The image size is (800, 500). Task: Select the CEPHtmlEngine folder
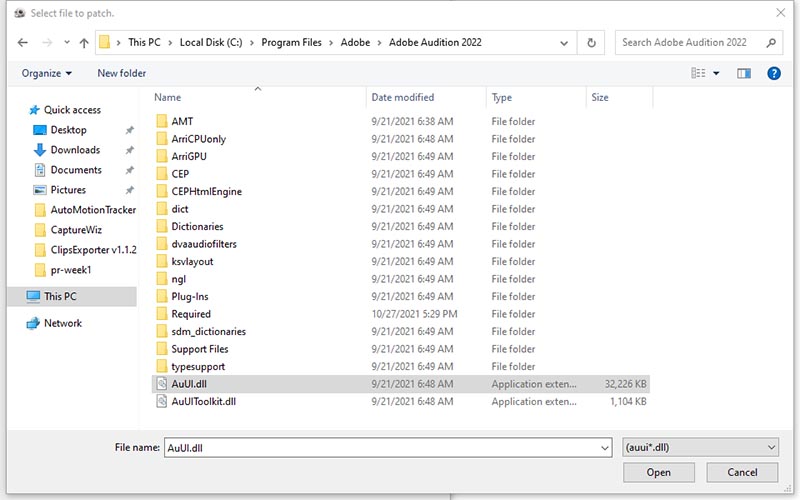click(x=207, y=191)
